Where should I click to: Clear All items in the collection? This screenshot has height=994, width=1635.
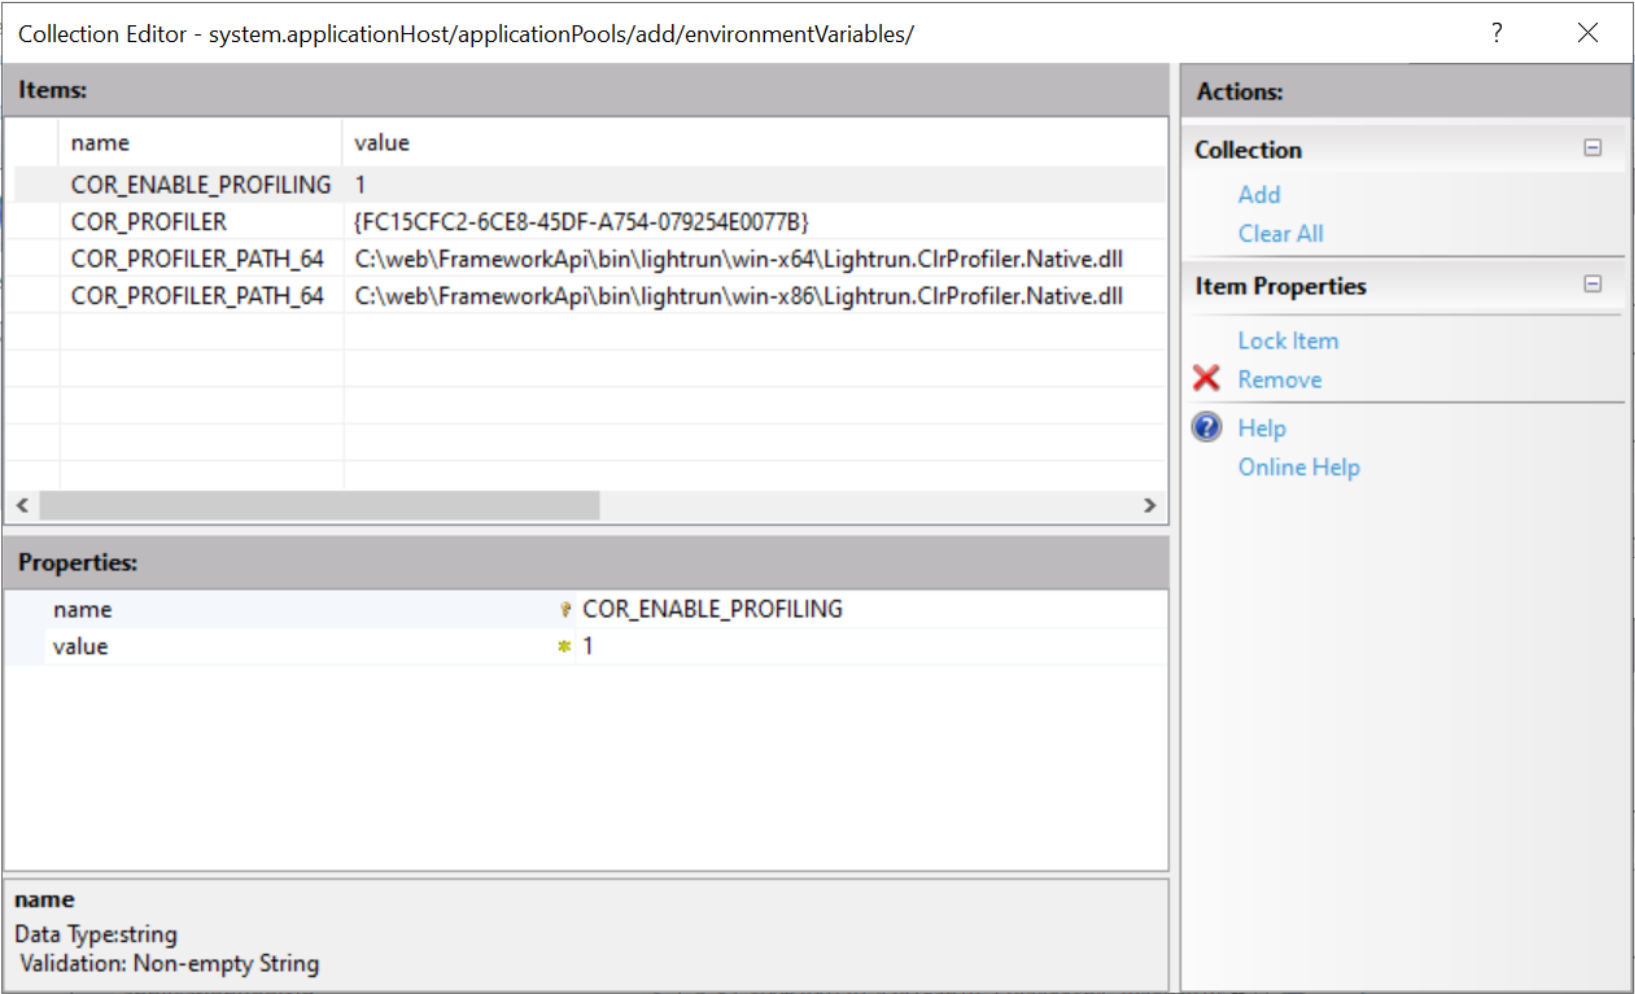tap(1280, 234)
